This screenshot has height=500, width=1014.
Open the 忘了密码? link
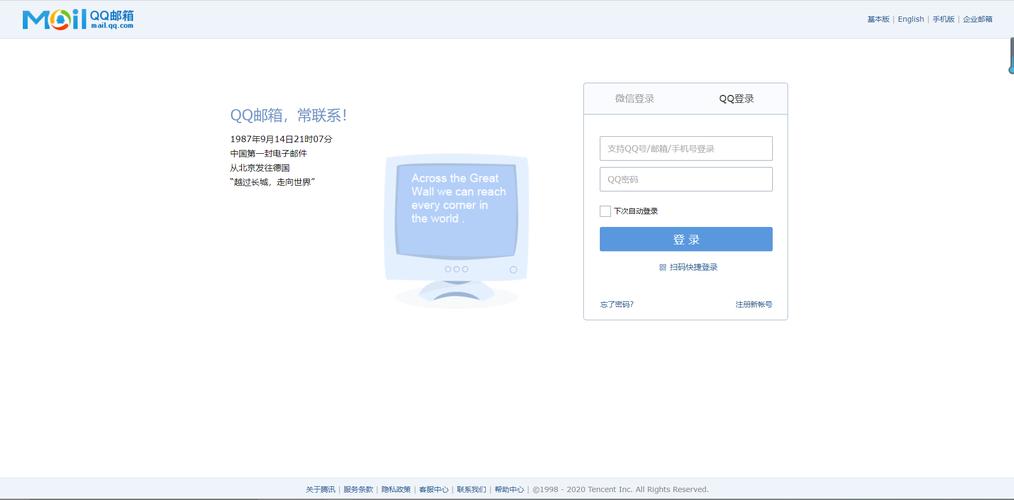click(x=617, y=304)
